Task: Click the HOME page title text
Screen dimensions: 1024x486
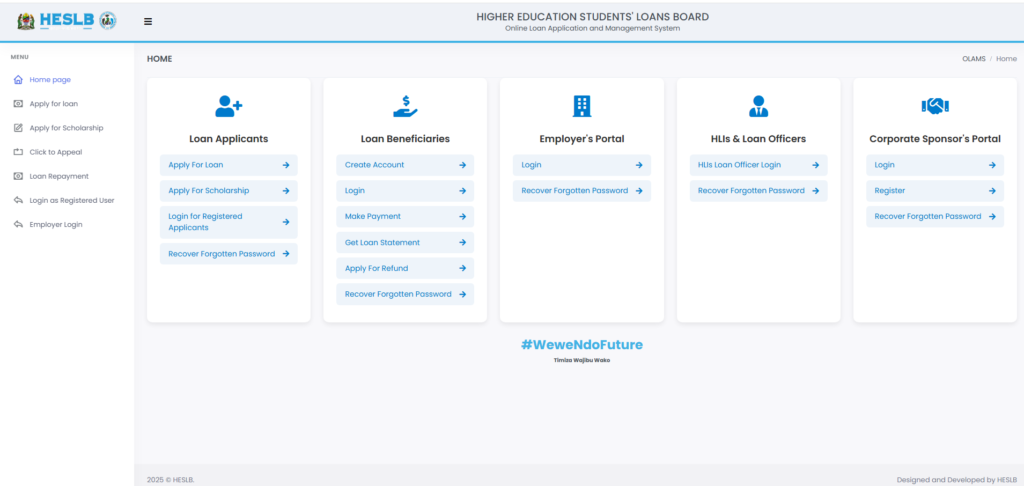Action: (159, 59)
